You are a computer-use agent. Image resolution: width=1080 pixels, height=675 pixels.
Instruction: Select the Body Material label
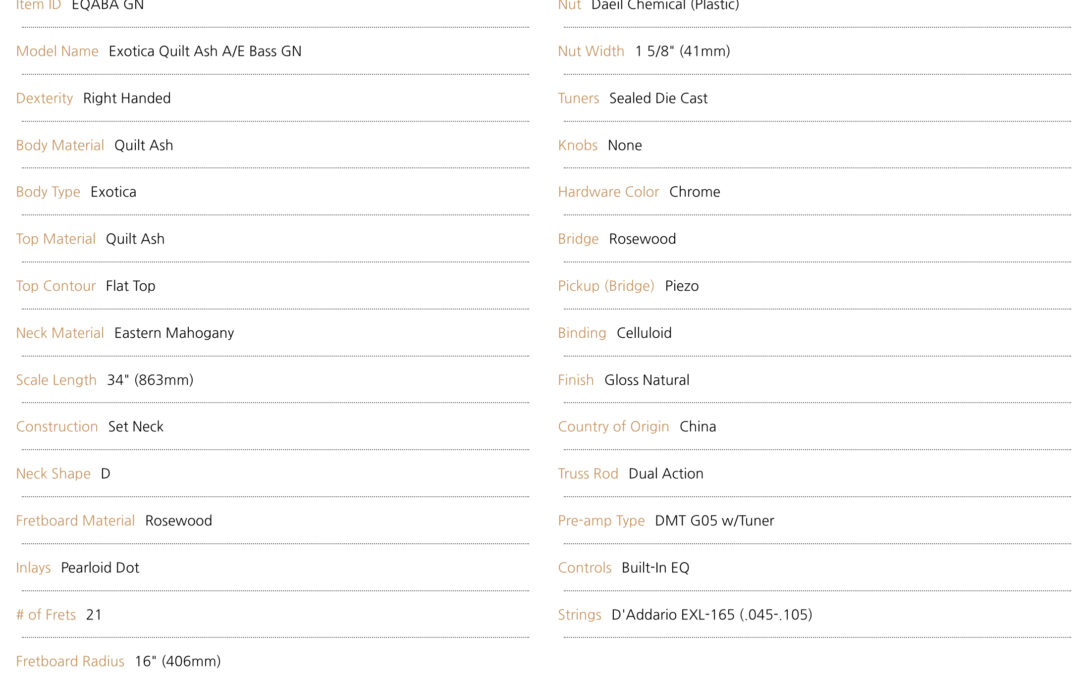point(60,145)
